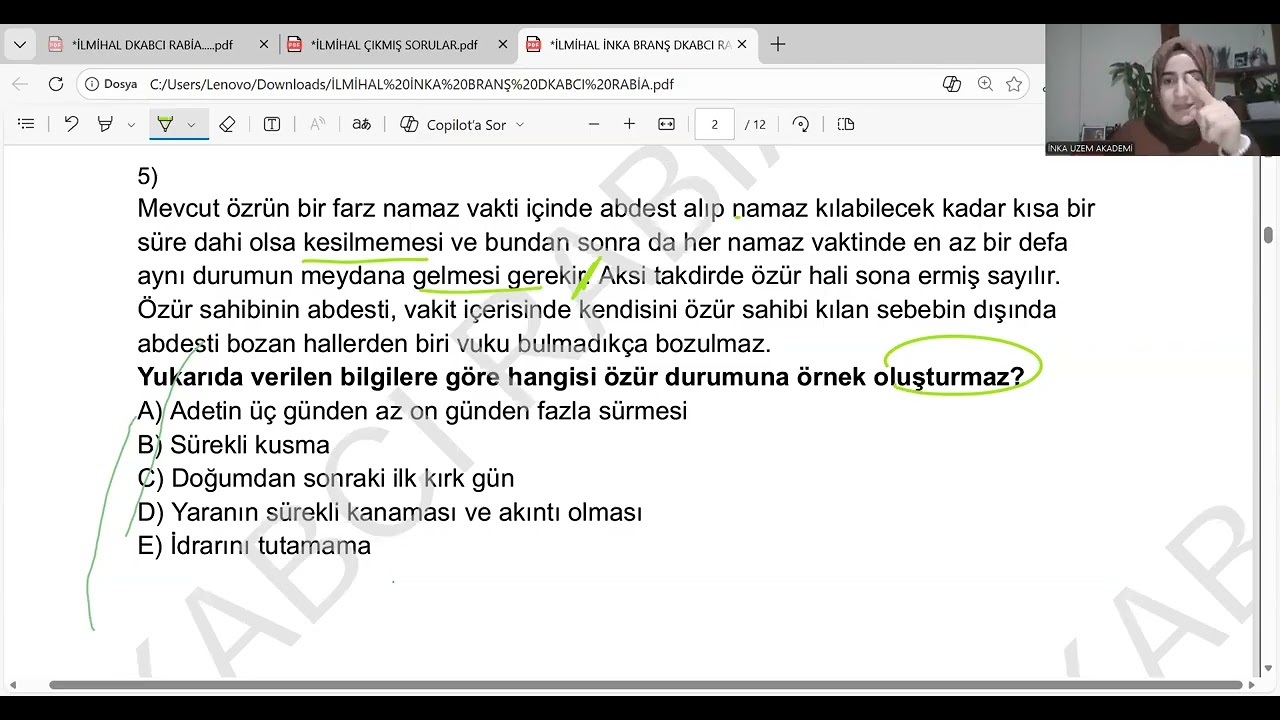Focus the address bar file path
The image size is (1280, 720).
(x=412, y=85)
